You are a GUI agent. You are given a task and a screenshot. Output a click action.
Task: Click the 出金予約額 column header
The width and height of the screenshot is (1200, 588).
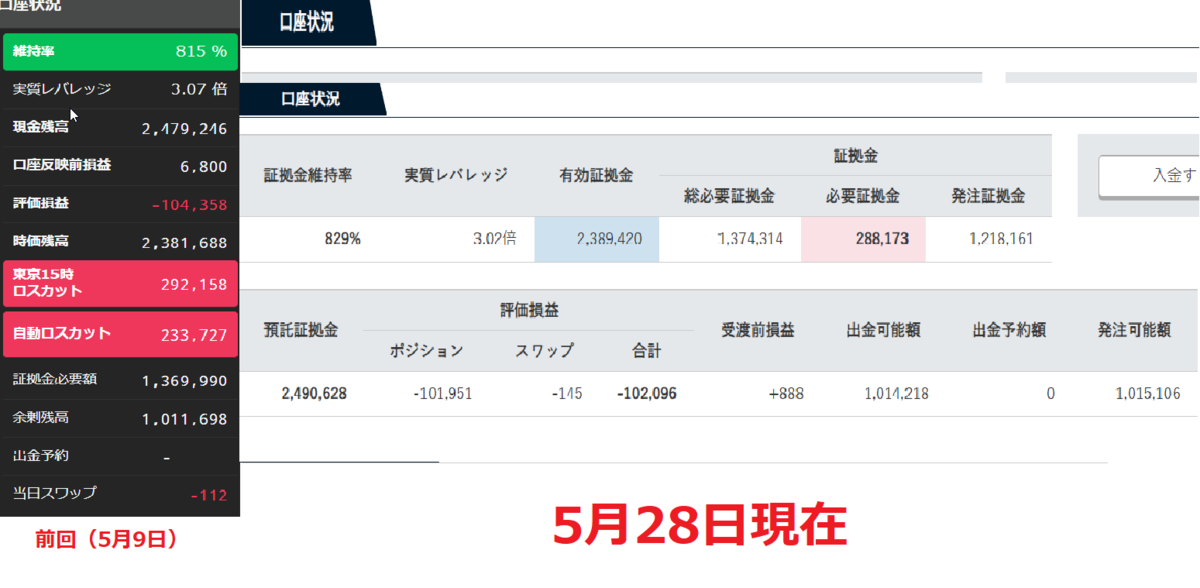[x=1009, y=330]
